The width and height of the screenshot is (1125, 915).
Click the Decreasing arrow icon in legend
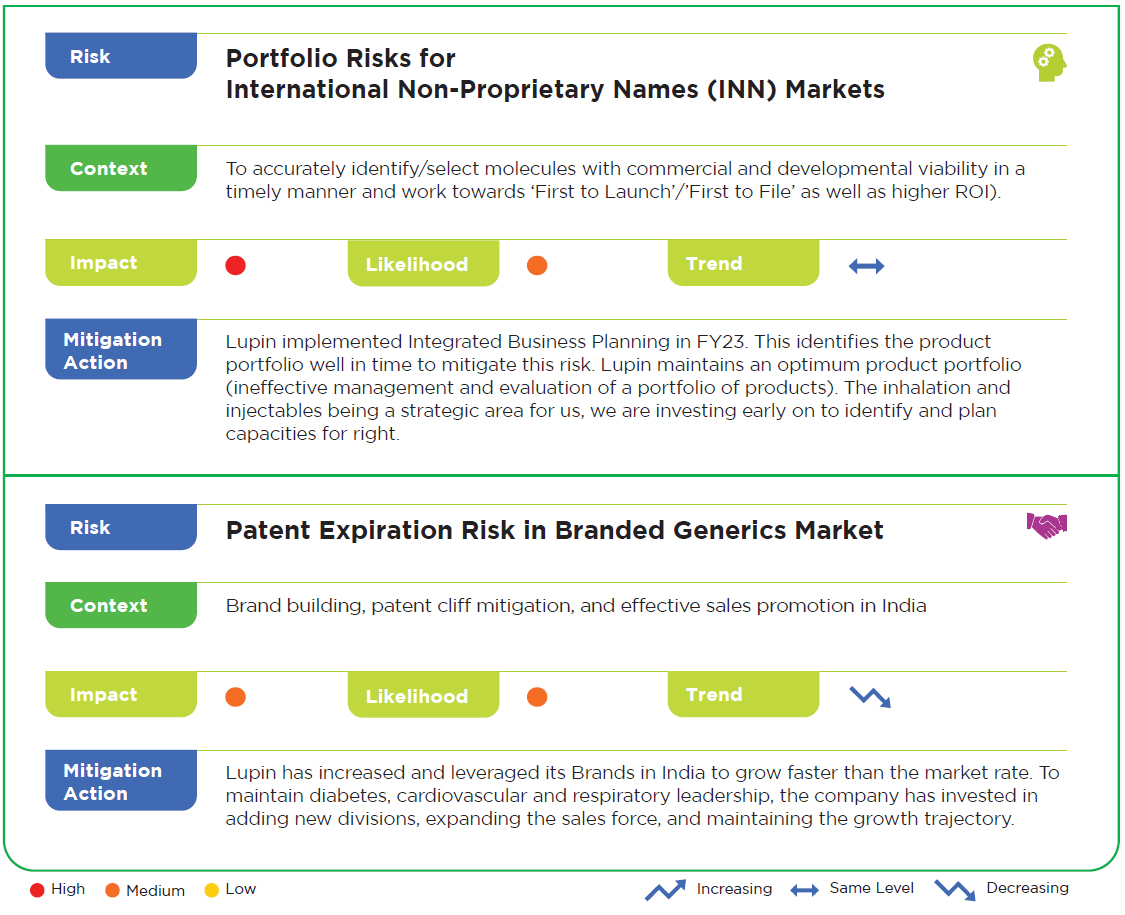pyautogui.click(x=955, y=889)
